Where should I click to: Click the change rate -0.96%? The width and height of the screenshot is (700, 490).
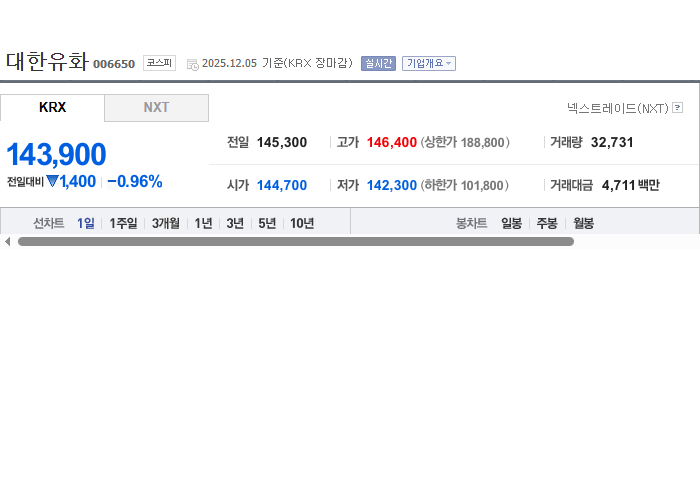pyautogui.click(x=135, y=181)
